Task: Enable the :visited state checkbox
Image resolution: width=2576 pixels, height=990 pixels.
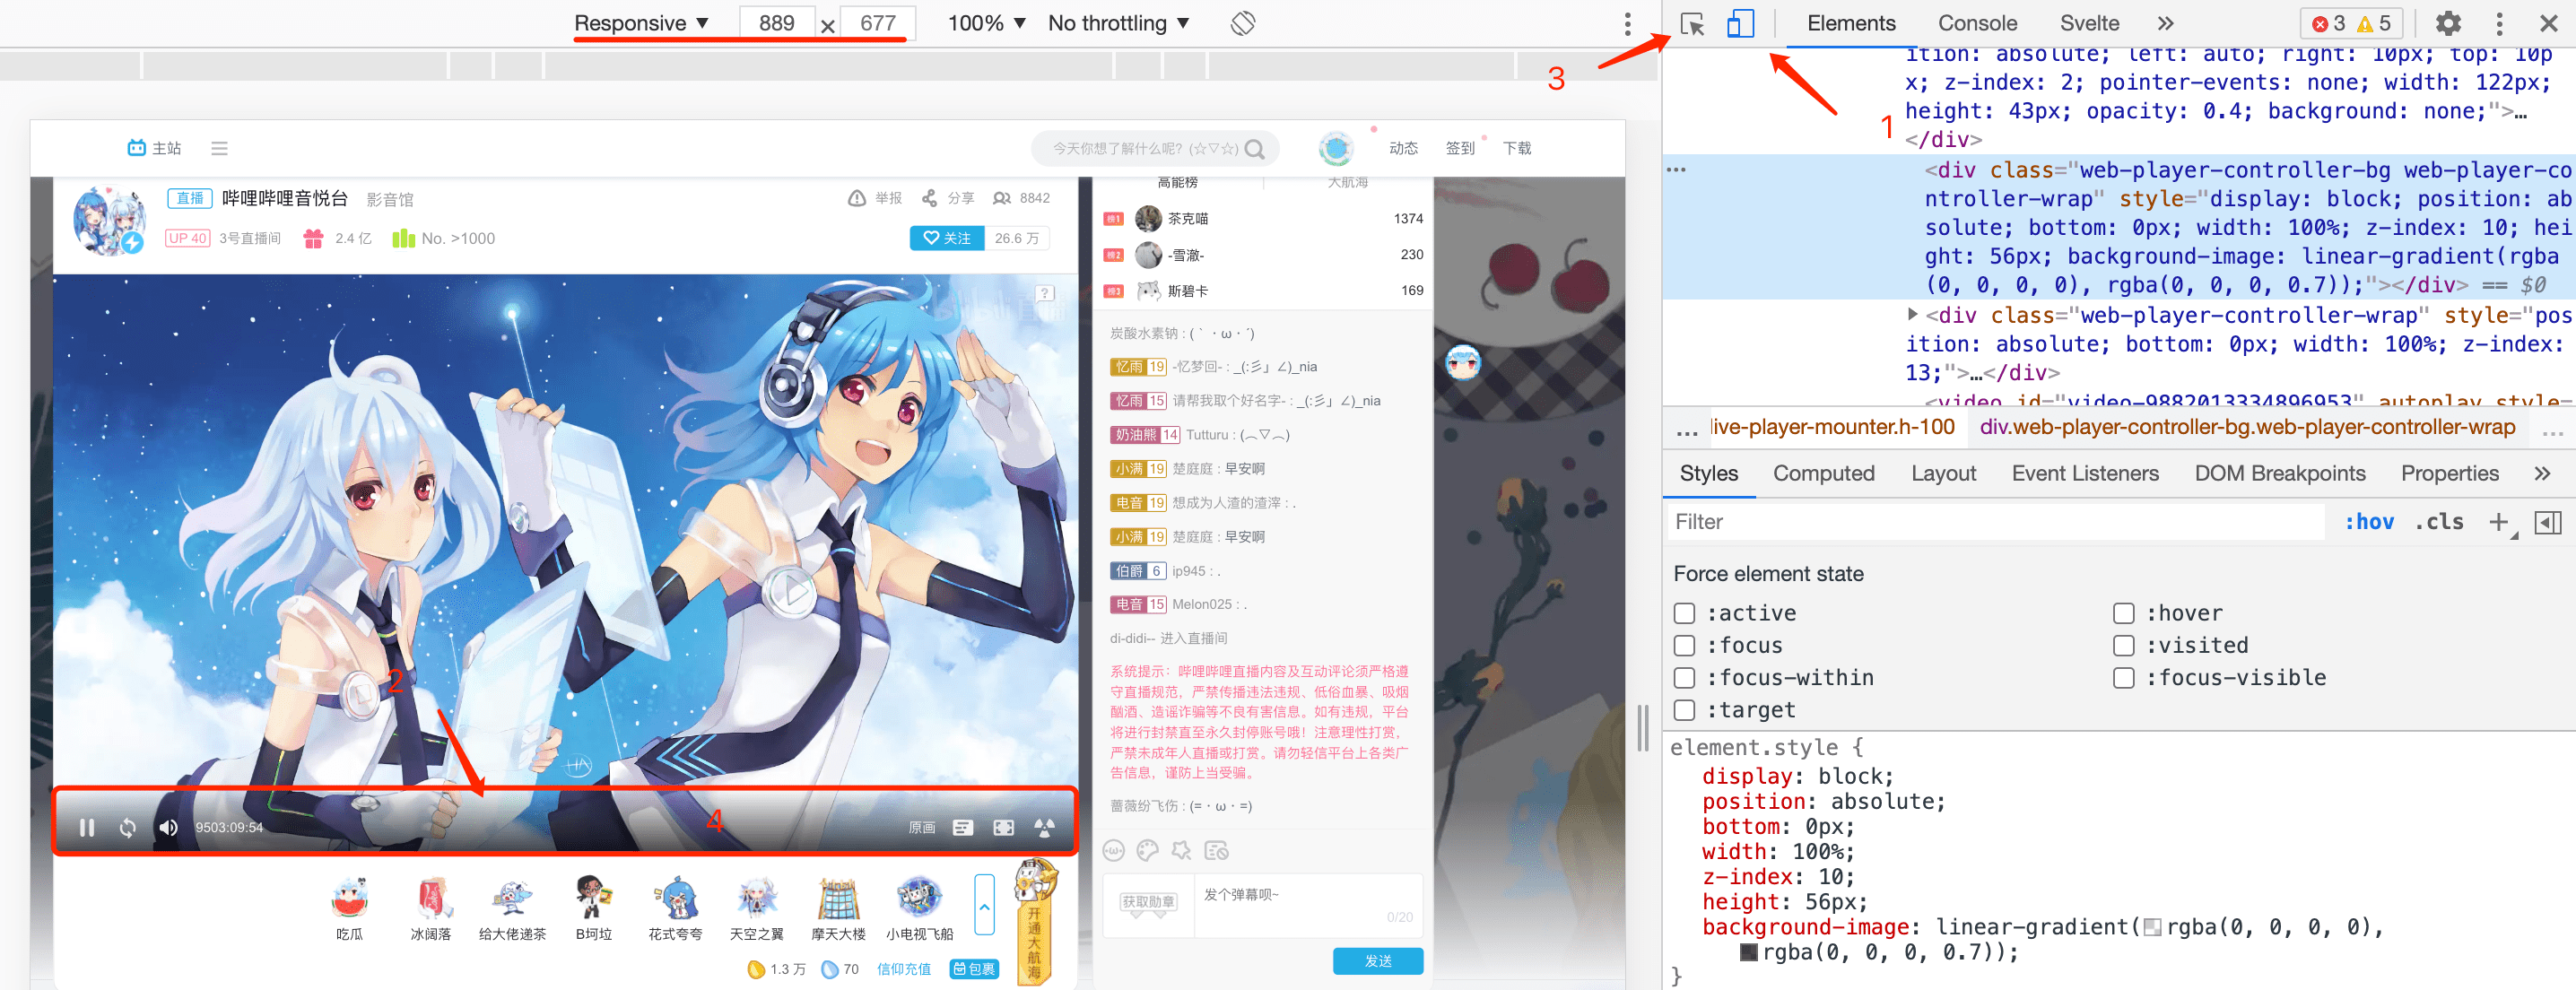Action: 2124,645
